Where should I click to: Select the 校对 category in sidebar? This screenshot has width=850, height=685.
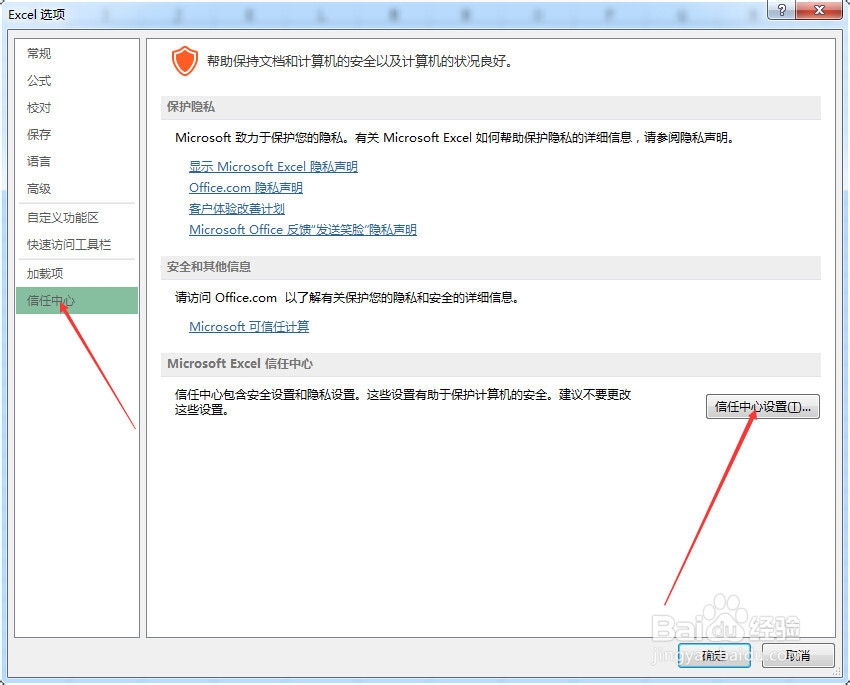pos(39,108)
